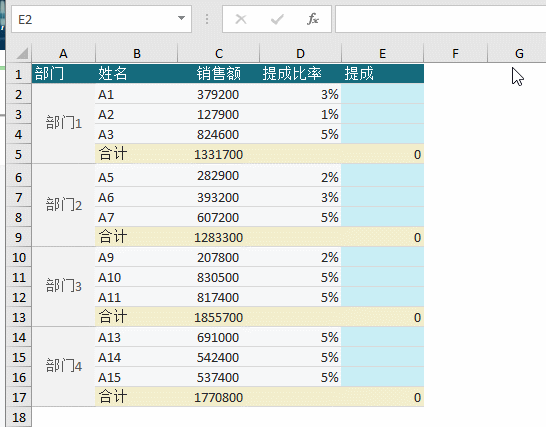
Task: Expand the Name Box dropdown arrow
Action: coord(181,18)
